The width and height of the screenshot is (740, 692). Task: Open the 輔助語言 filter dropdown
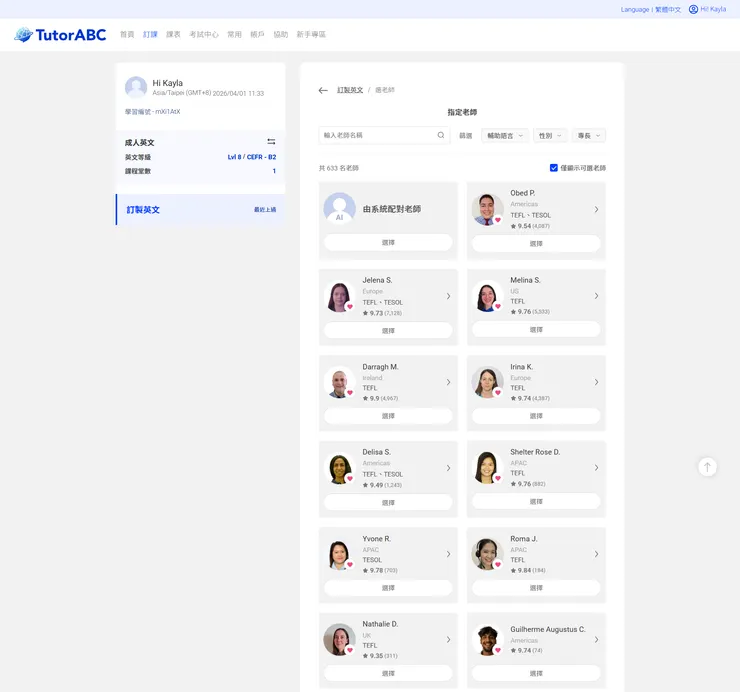tap(505, 135)
